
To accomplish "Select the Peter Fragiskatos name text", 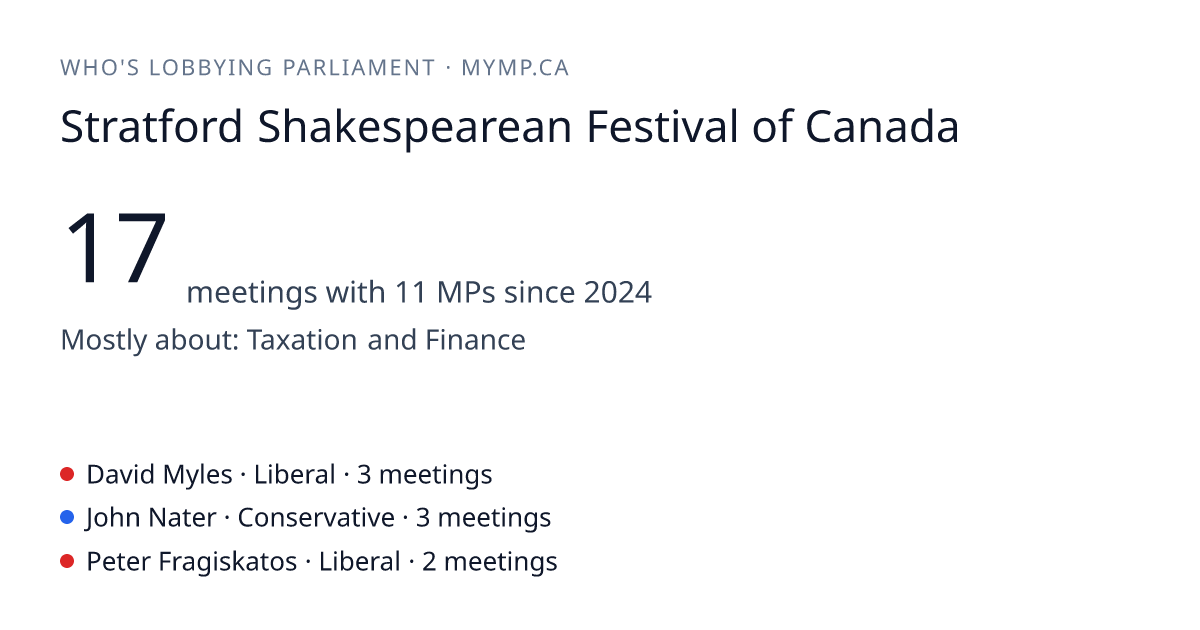I will coord(192,562).
